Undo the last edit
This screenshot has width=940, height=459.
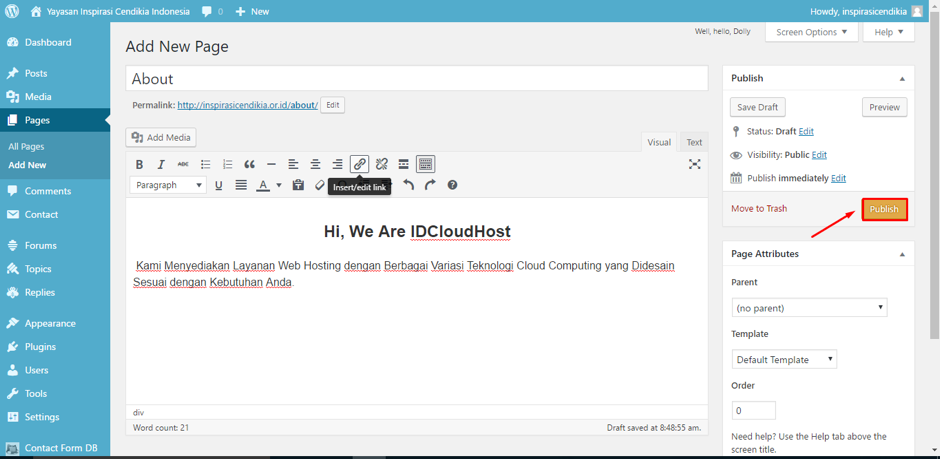(x=408, y=185)
